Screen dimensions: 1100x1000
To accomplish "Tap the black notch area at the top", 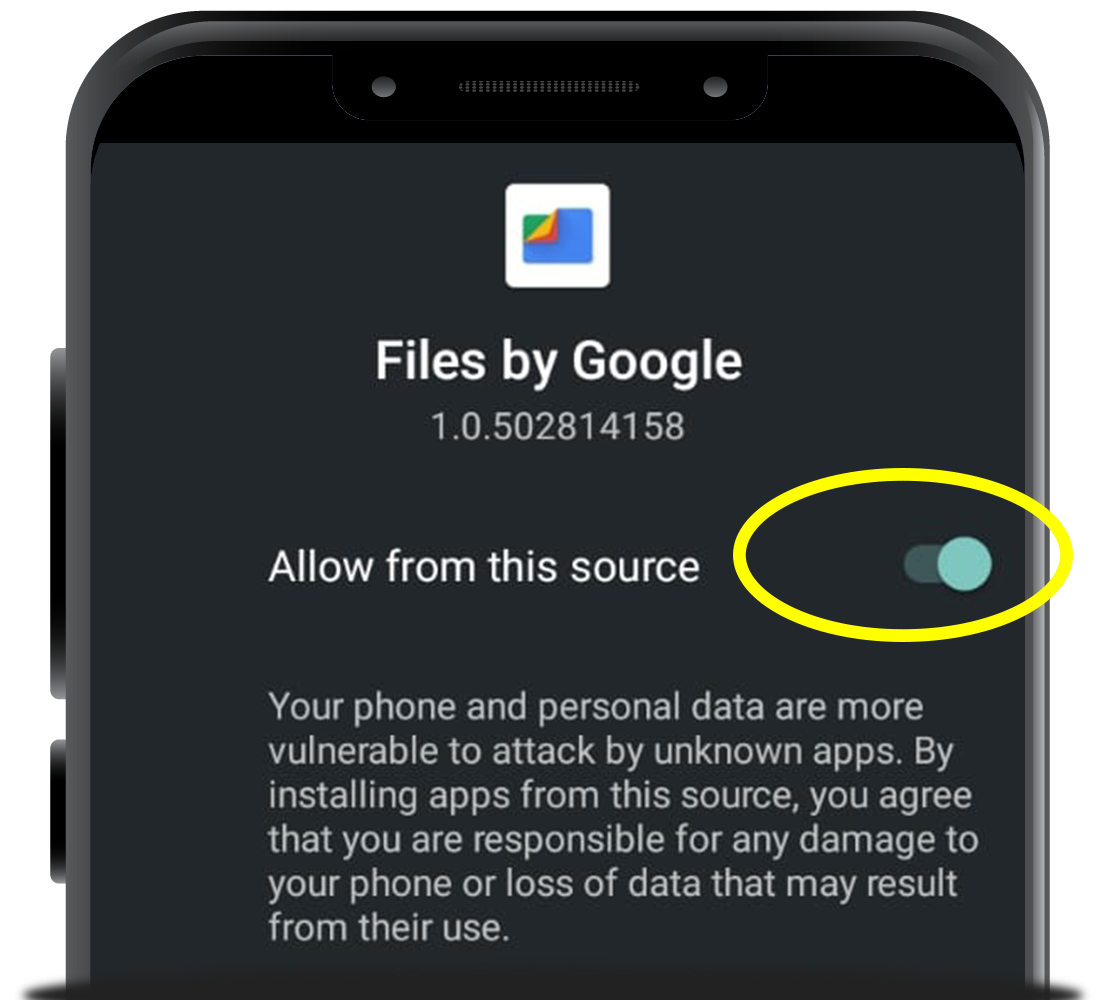I will (549, 87).
